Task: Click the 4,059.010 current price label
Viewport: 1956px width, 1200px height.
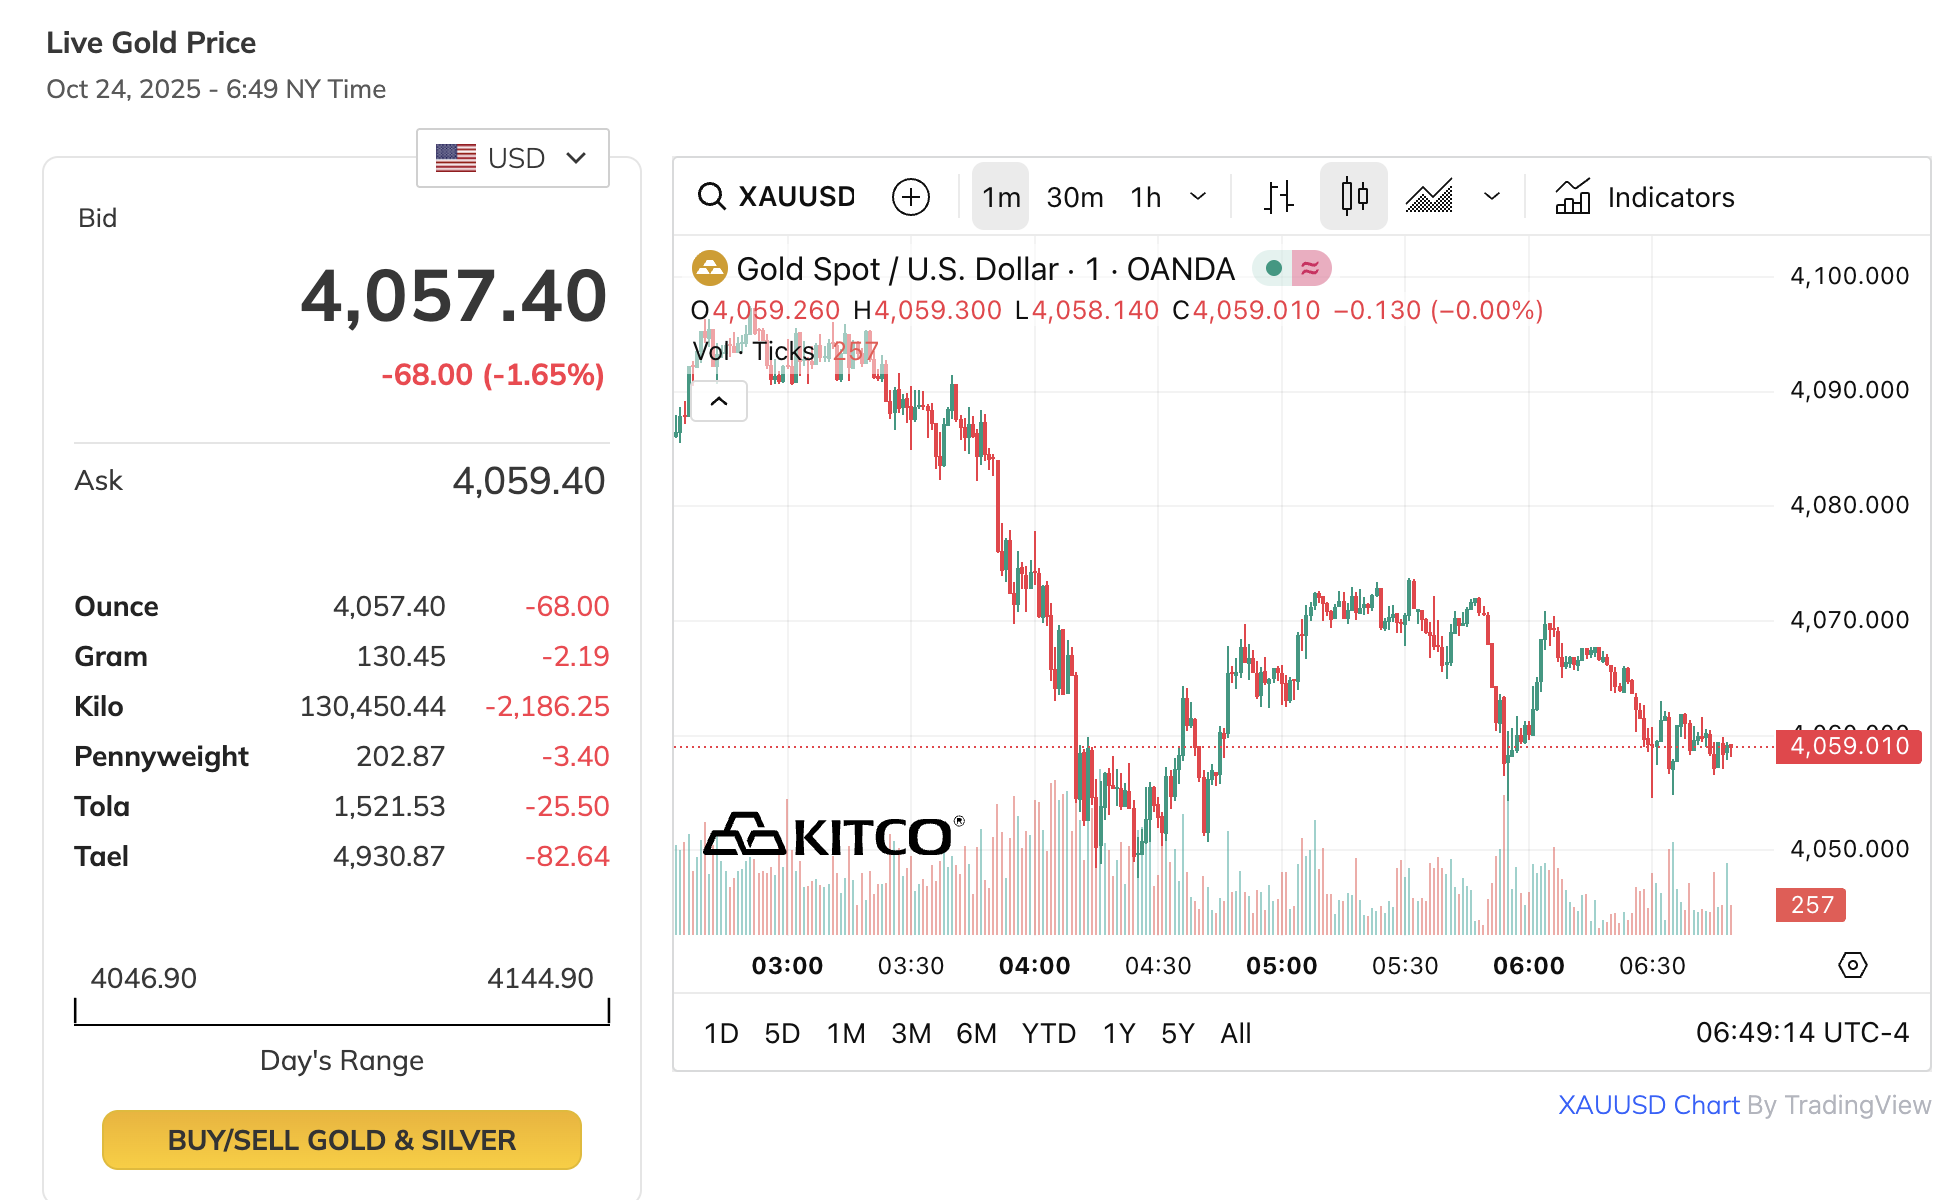Action: tap(1848, 746)
